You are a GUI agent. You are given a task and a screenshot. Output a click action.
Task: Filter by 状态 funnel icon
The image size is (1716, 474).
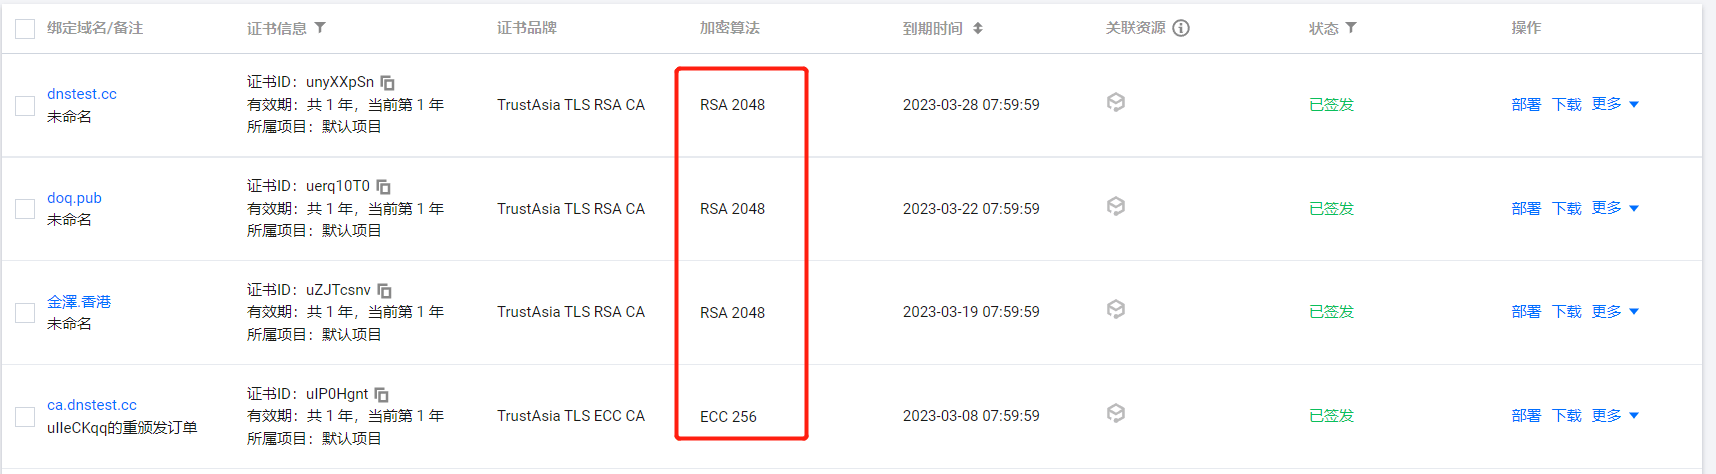(1351, 28)
